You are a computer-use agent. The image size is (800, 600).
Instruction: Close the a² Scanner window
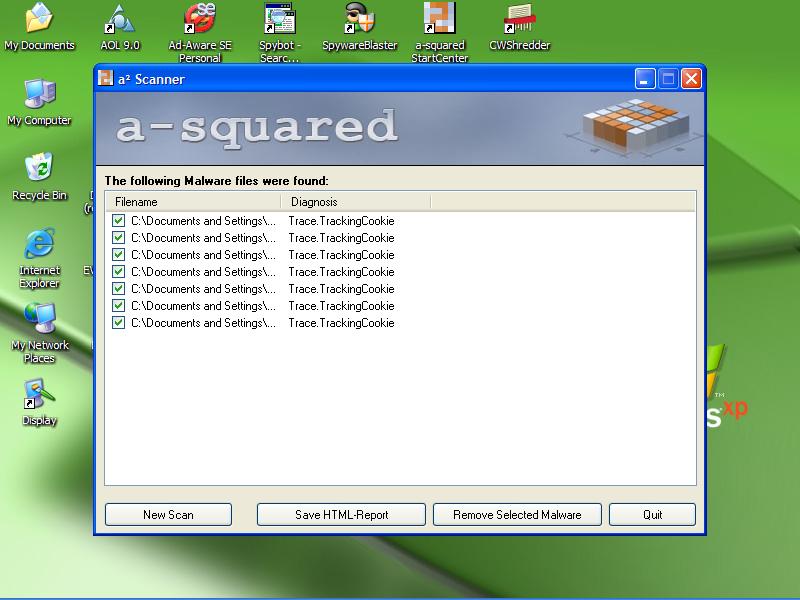click(x=691, y=79)
